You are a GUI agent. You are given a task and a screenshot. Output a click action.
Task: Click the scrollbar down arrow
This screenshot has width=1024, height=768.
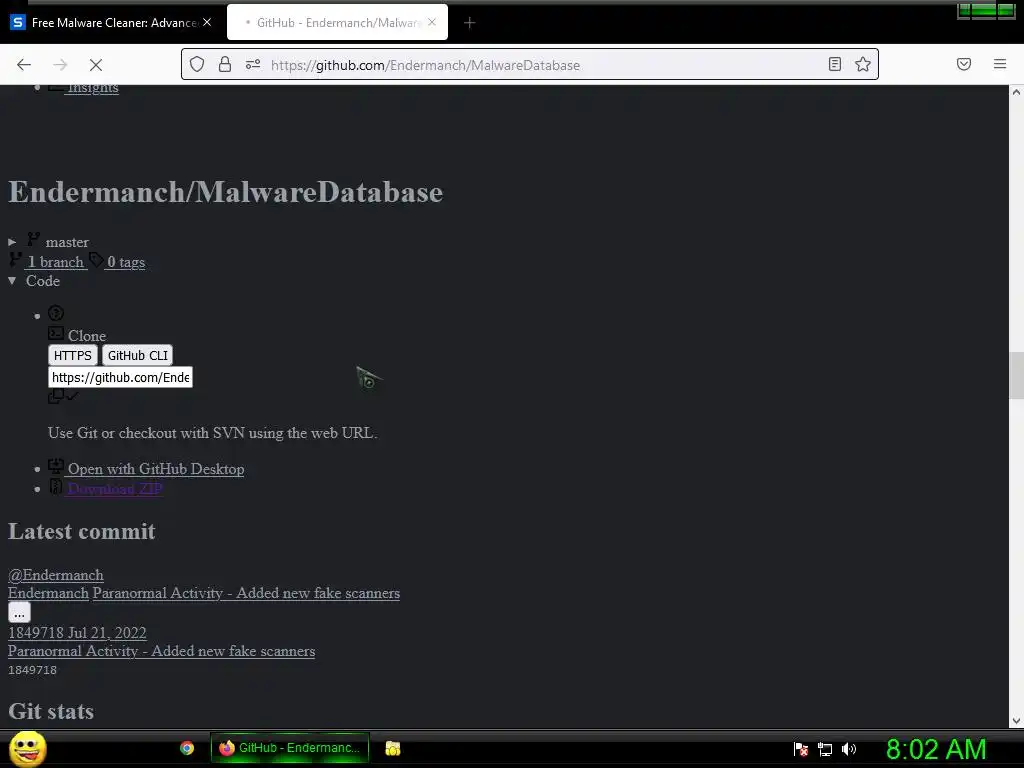tap(1016, 721)
